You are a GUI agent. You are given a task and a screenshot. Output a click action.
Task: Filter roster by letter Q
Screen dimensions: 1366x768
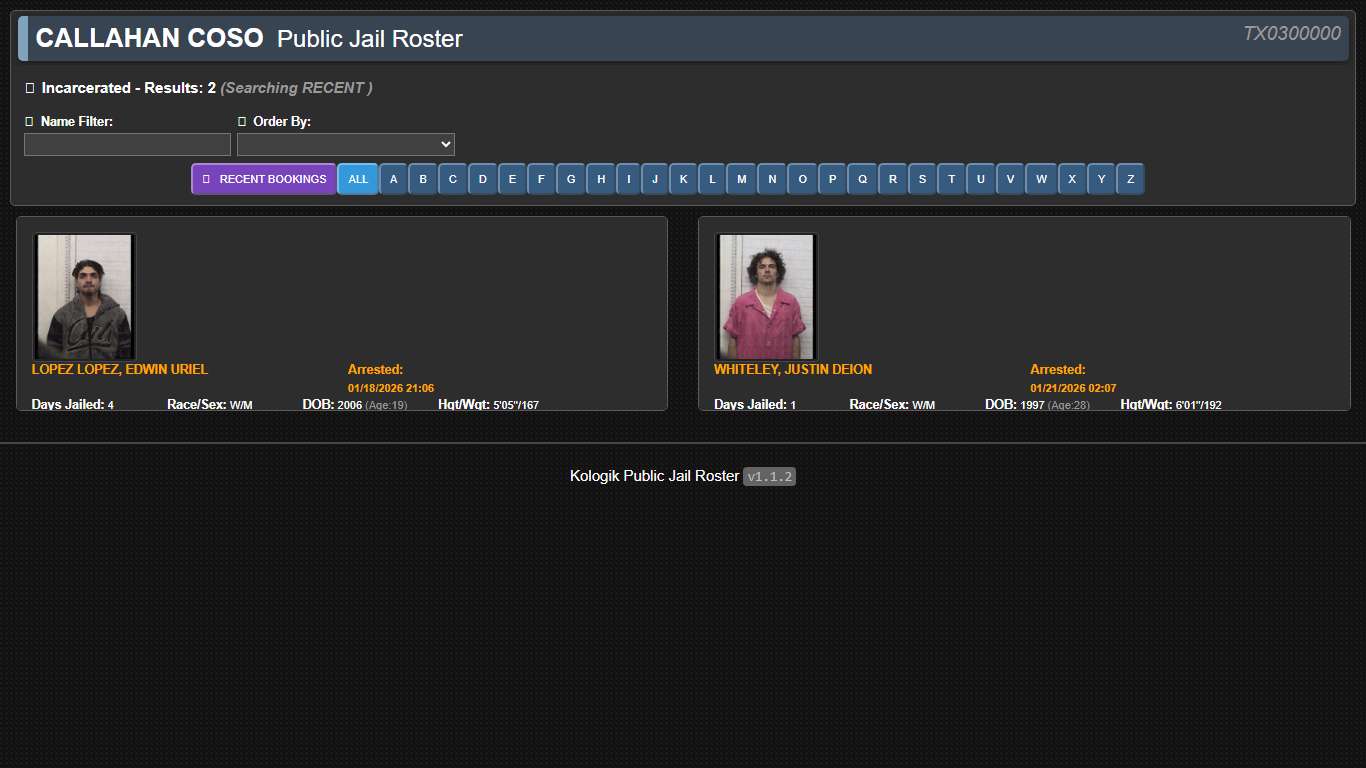pos(862,178)
